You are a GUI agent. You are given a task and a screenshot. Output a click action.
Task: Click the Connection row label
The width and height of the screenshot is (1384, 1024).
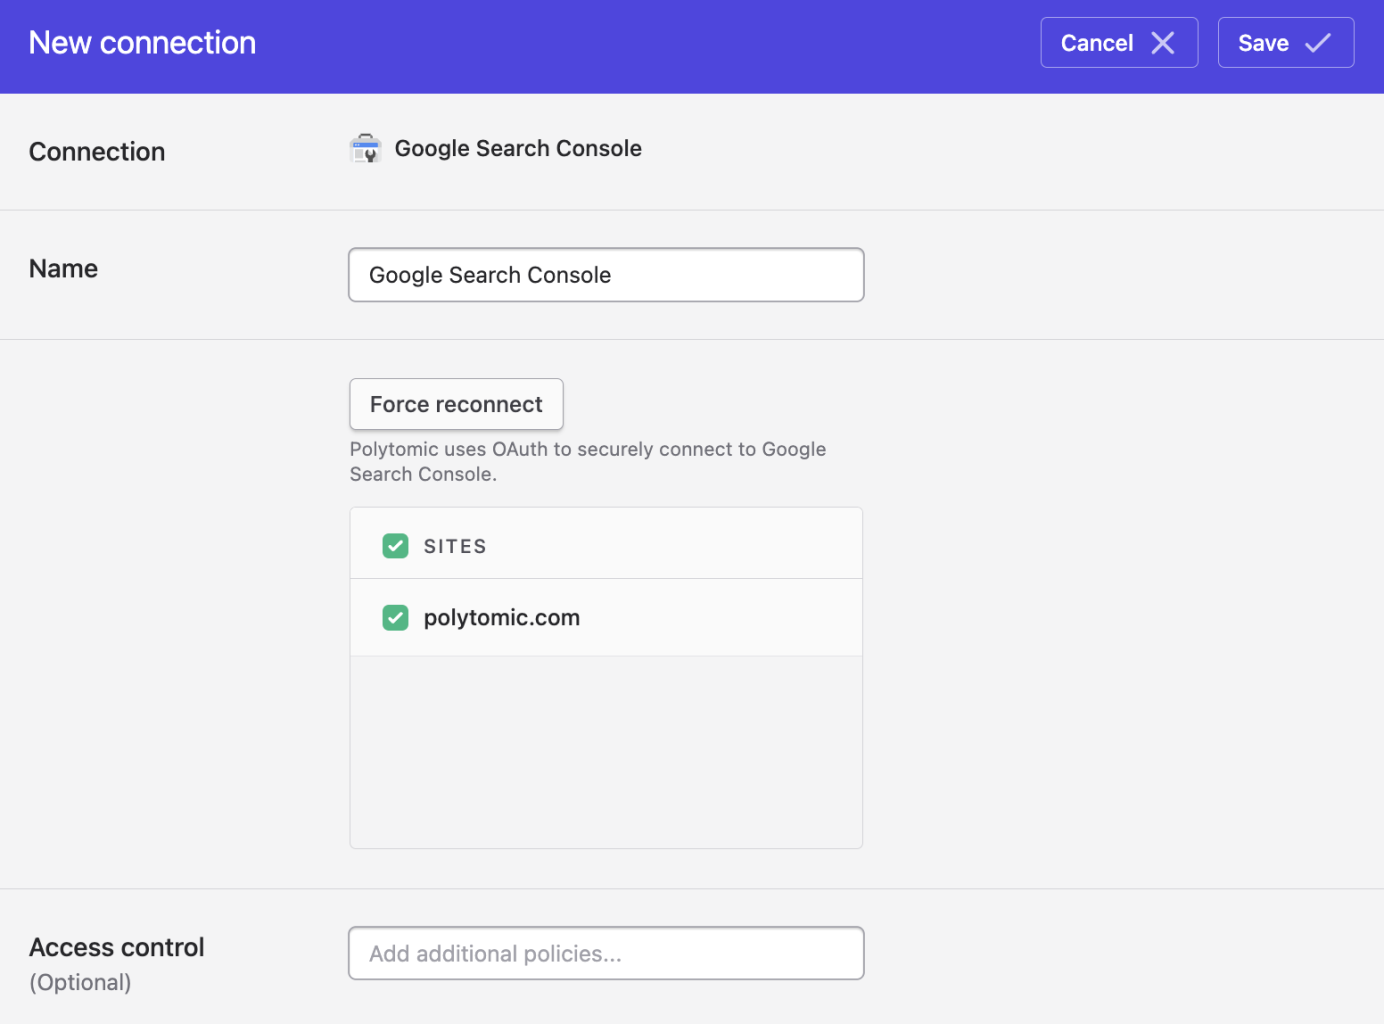pyautogui.click(x=97, y=152)
